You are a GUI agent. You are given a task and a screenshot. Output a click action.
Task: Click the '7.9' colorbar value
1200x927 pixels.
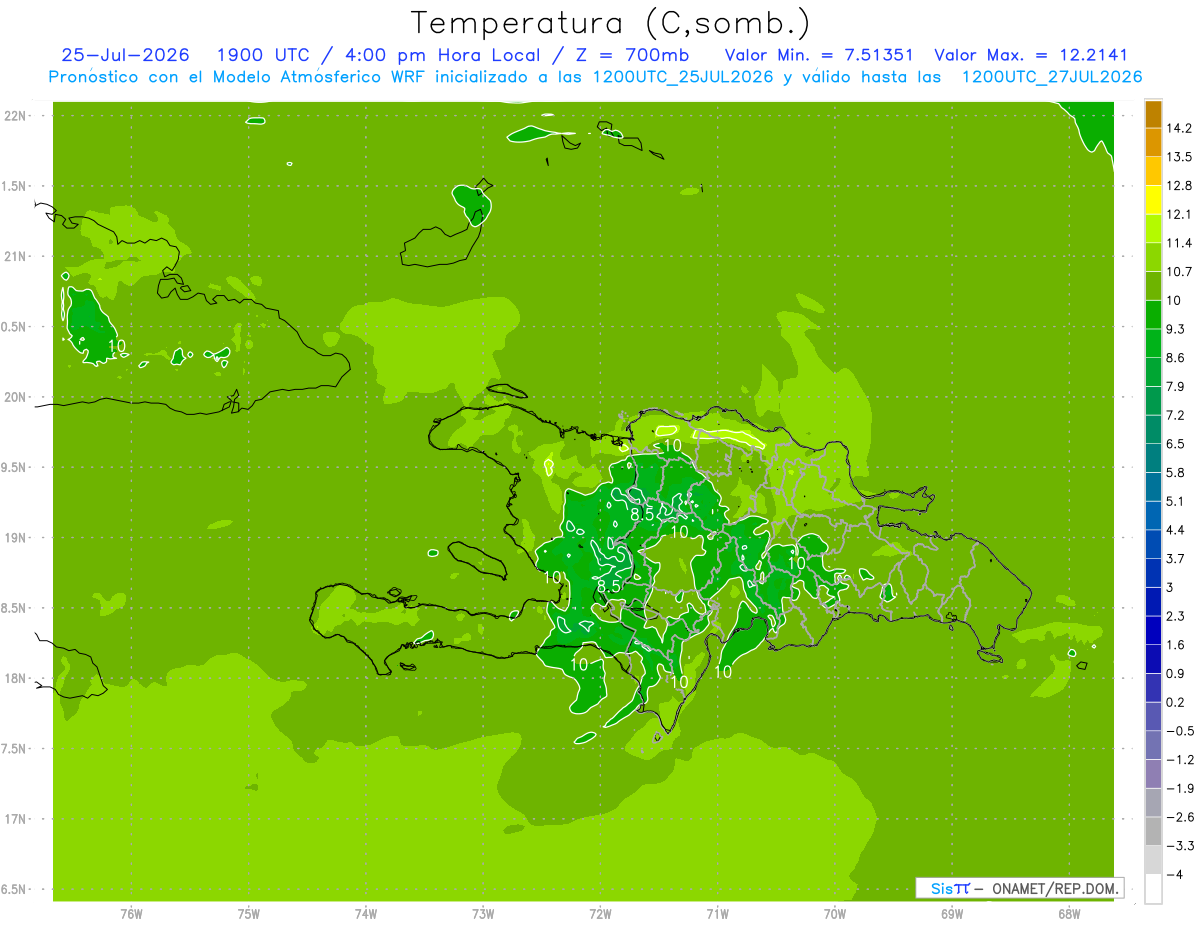coord(1176,387)
